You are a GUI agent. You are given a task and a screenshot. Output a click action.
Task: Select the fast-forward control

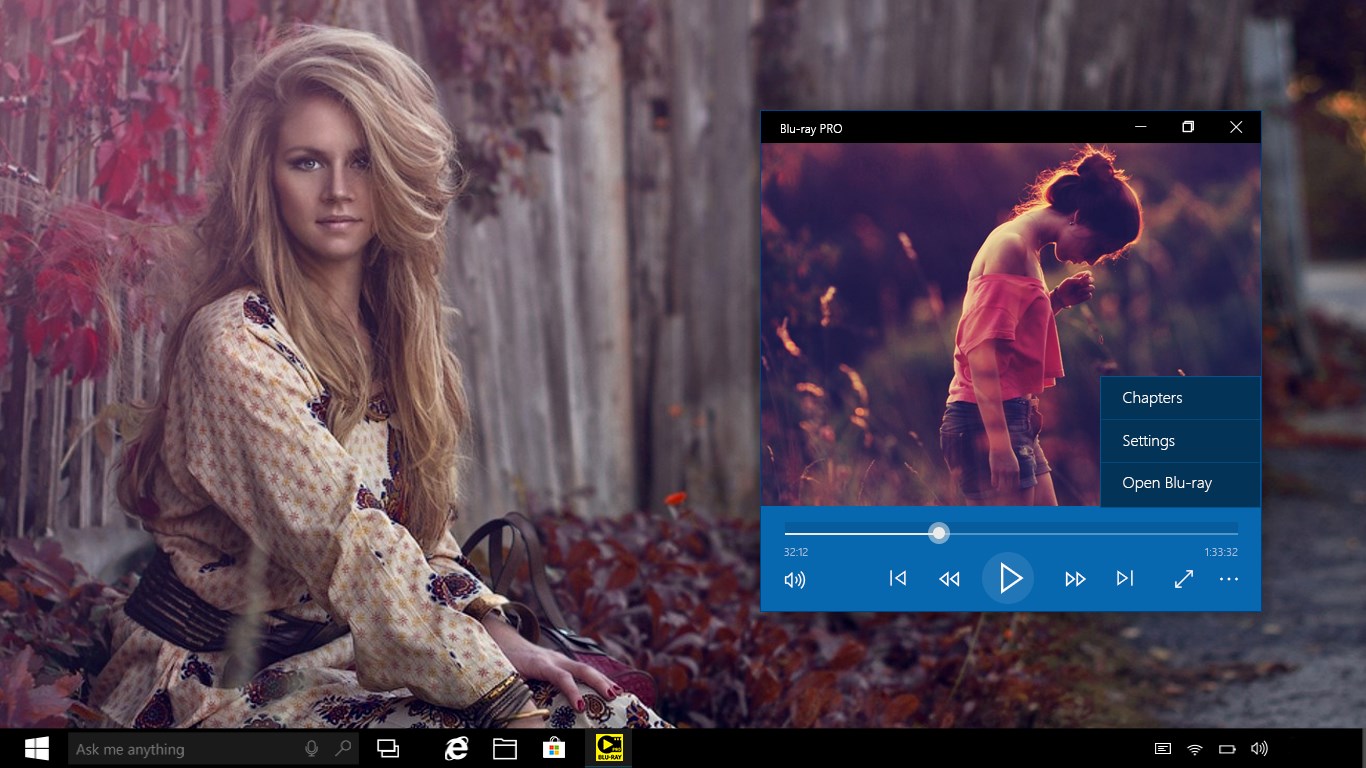point(1075,578)
